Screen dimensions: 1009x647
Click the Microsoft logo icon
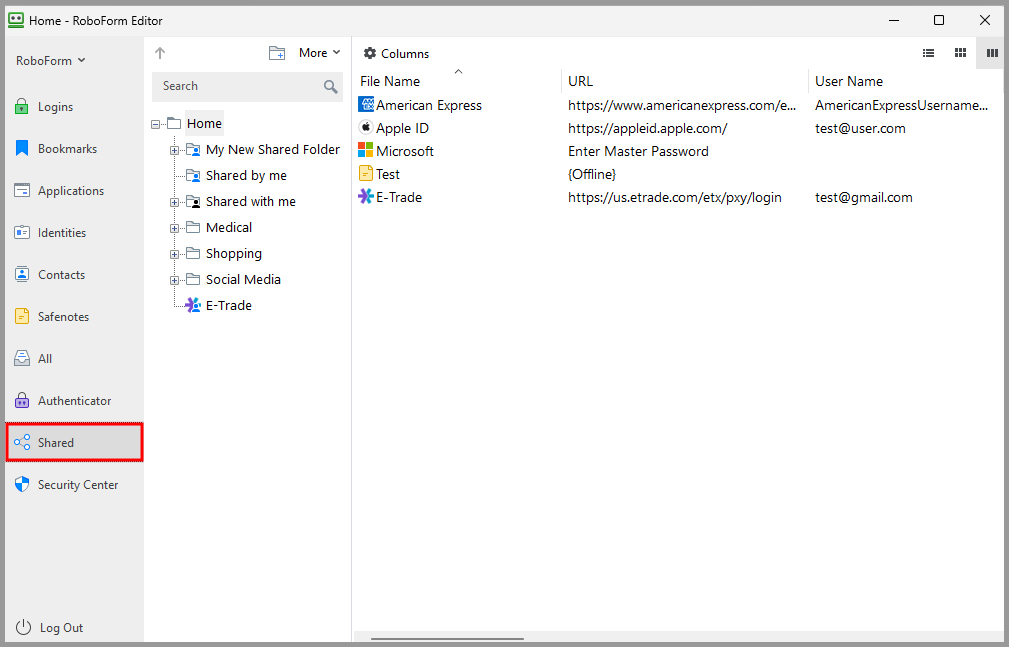click(366, 150)
